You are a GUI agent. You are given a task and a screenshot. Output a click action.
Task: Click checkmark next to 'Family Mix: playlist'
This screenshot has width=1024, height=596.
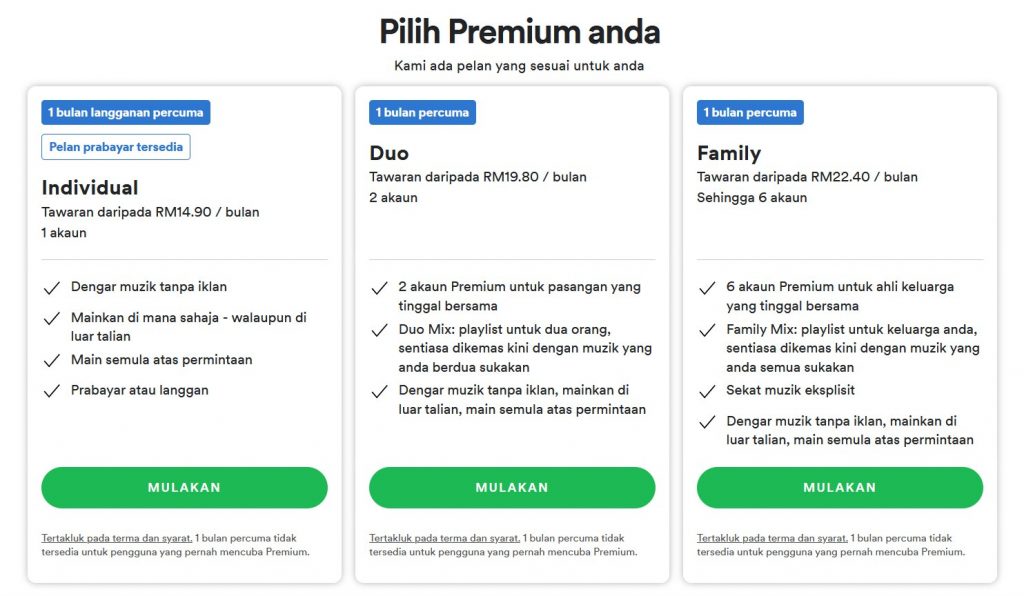(x=707, y=330)
